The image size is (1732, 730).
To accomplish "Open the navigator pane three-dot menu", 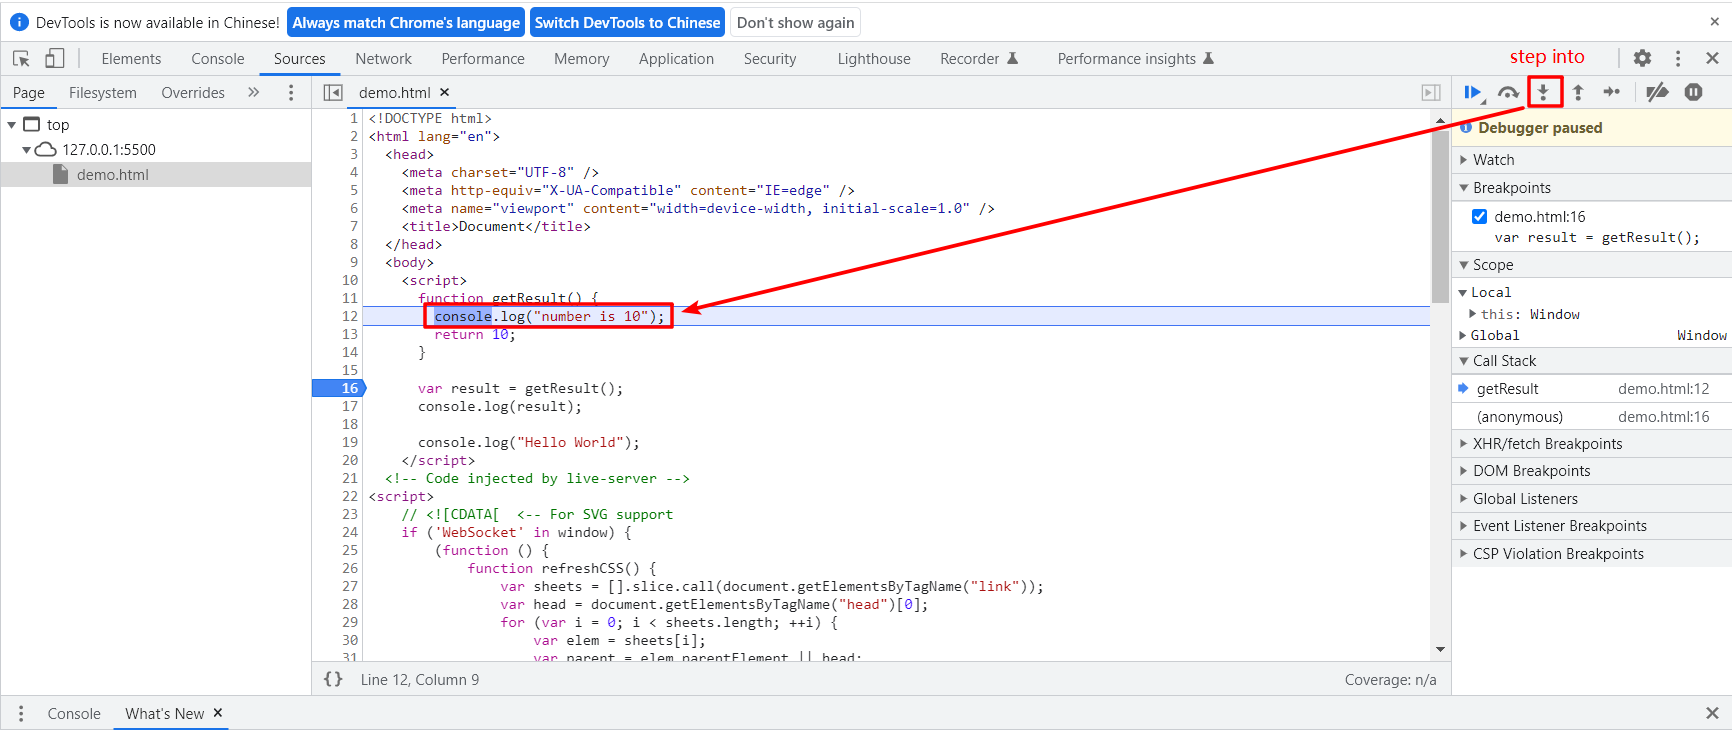I will 291,92.
